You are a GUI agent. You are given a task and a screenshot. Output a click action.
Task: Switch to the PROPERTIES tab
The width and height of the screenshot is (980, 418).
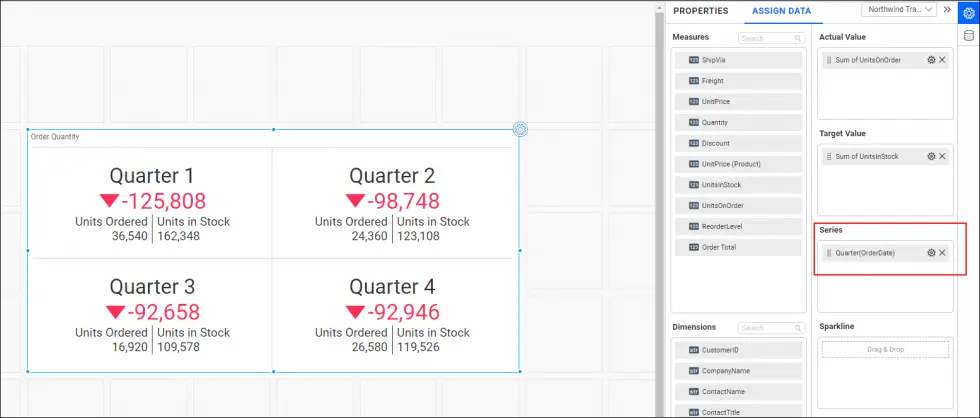point(698,11)
